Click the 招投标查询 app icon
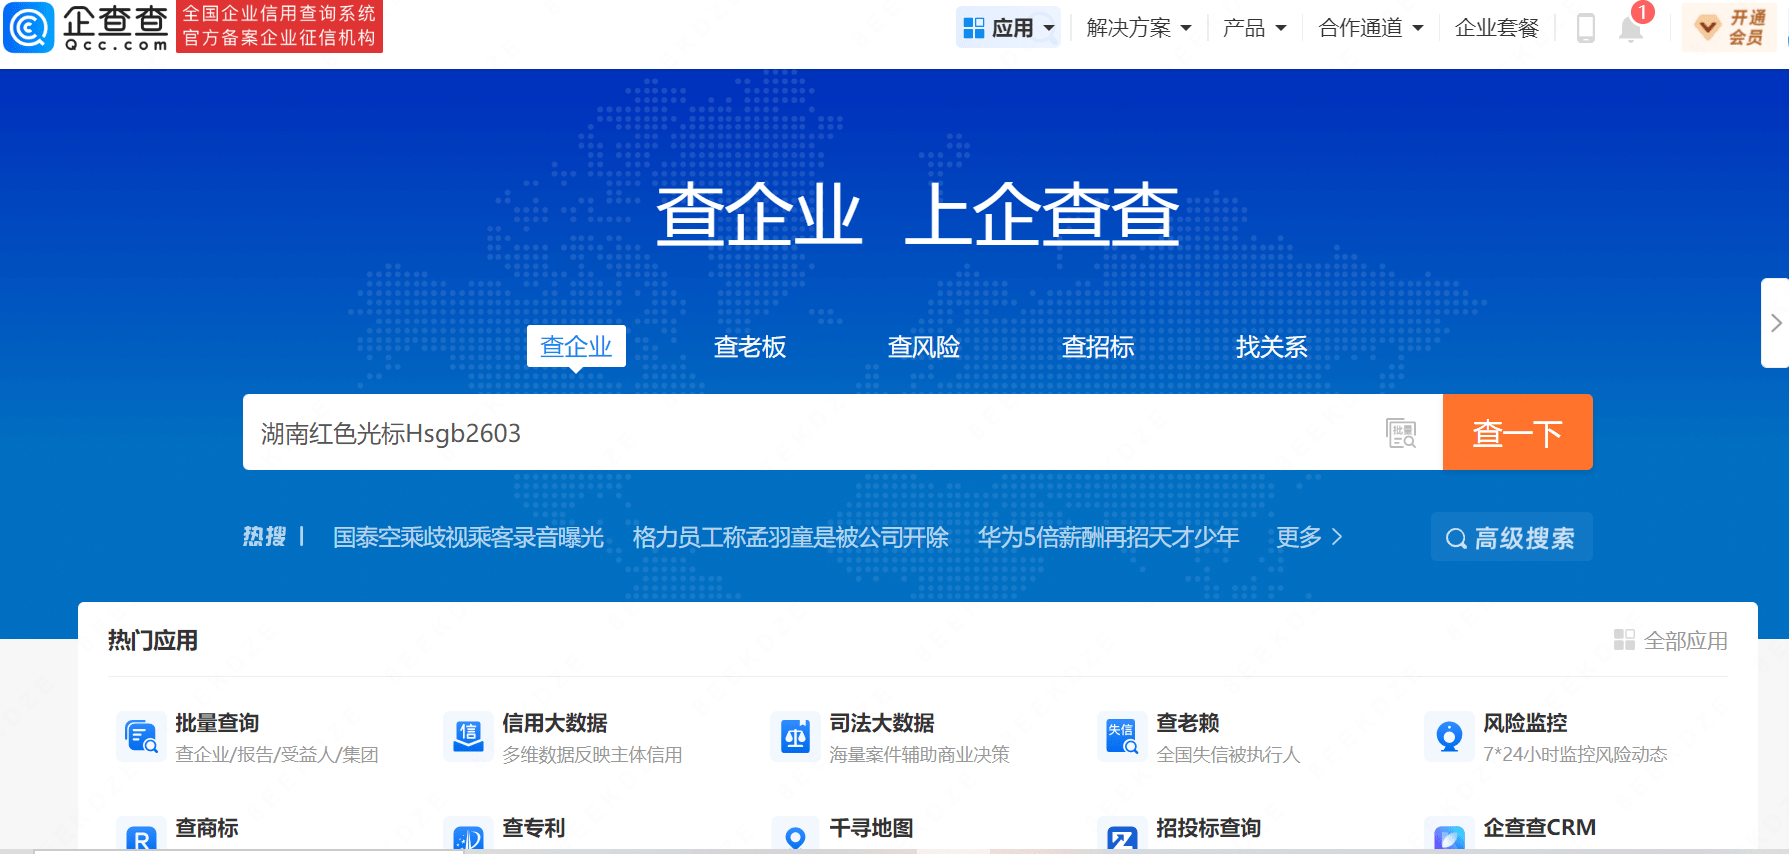1789x854 pixels. click(1122, 836)
